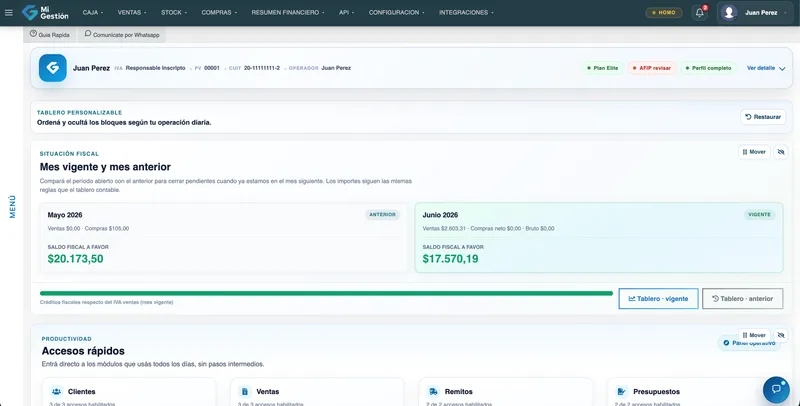Open the Remitos quick access card
The height and width of the screenshot is (406, 800).
505,392
